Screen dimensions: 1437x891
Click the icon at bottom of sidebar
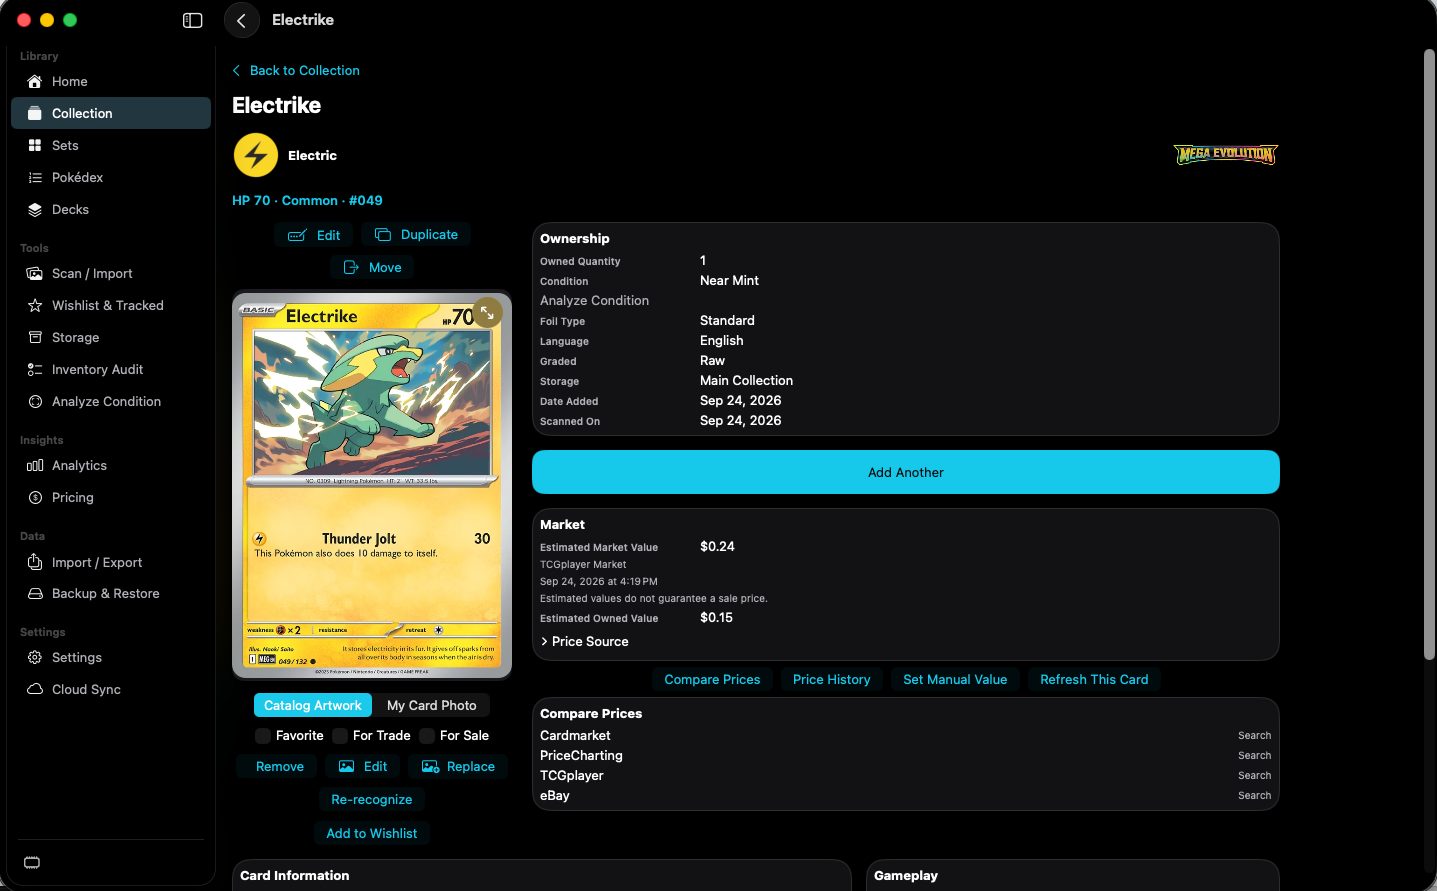pos(32,863)
